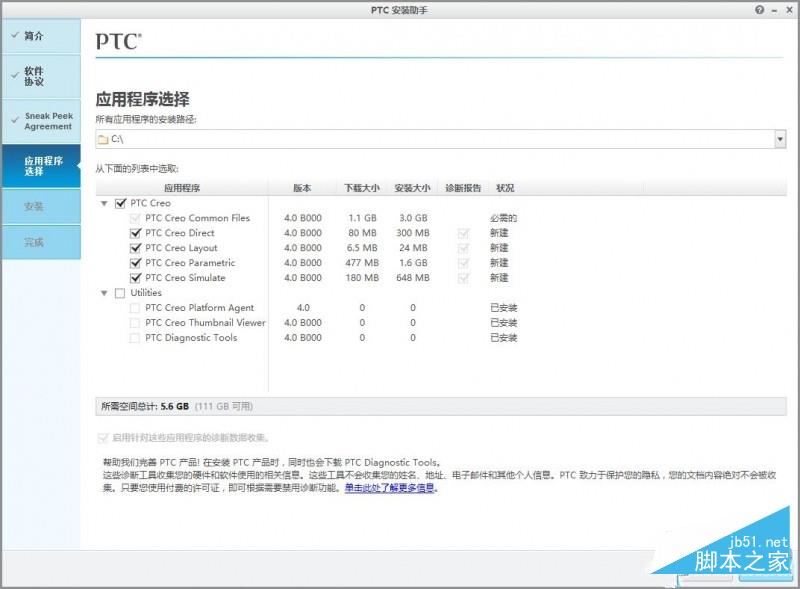
Task: Click the 版本 column header
Action: [x=302, y=188]
